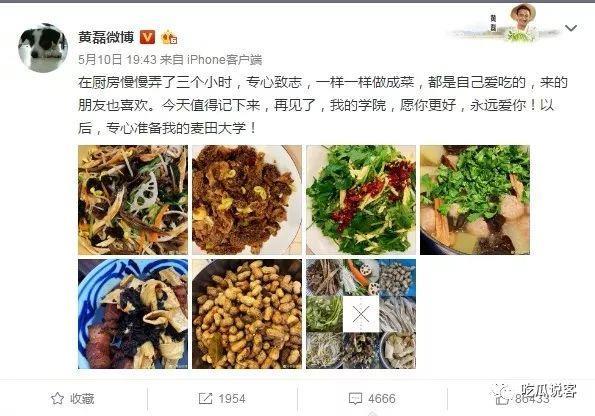
Task: Open the cilantro and chili salad photo
Action: pos(361,200)
